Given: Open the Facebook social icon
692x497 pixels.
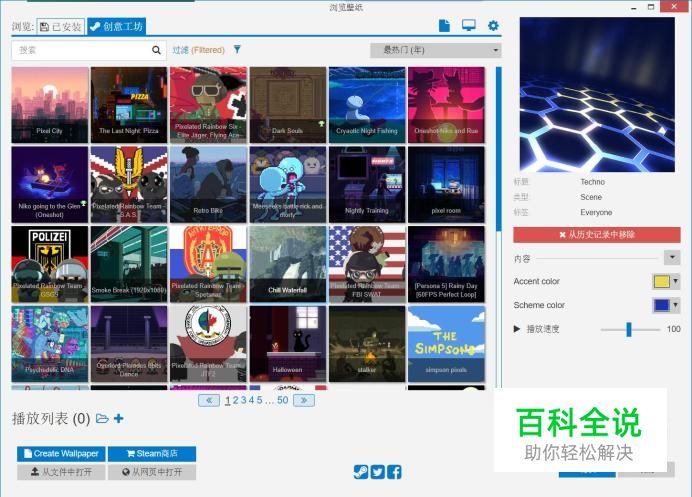Looking at the screenshot, I should (394, 472).
